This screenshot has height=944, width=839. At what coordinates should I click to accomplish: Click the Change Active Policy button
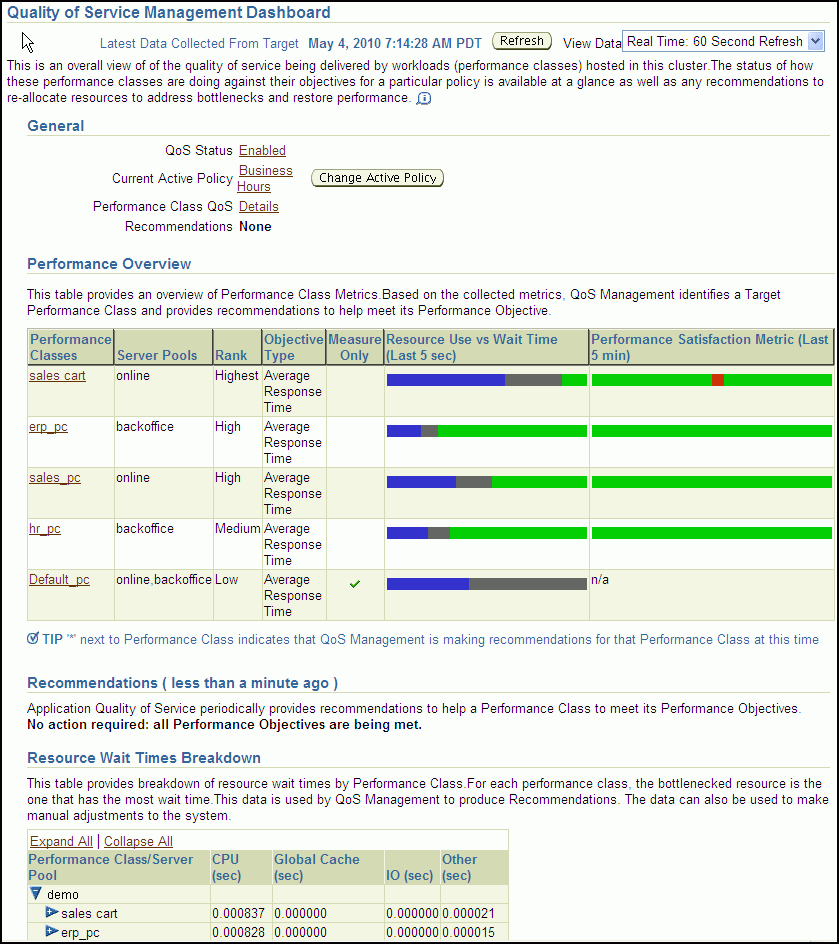point(377,178)
